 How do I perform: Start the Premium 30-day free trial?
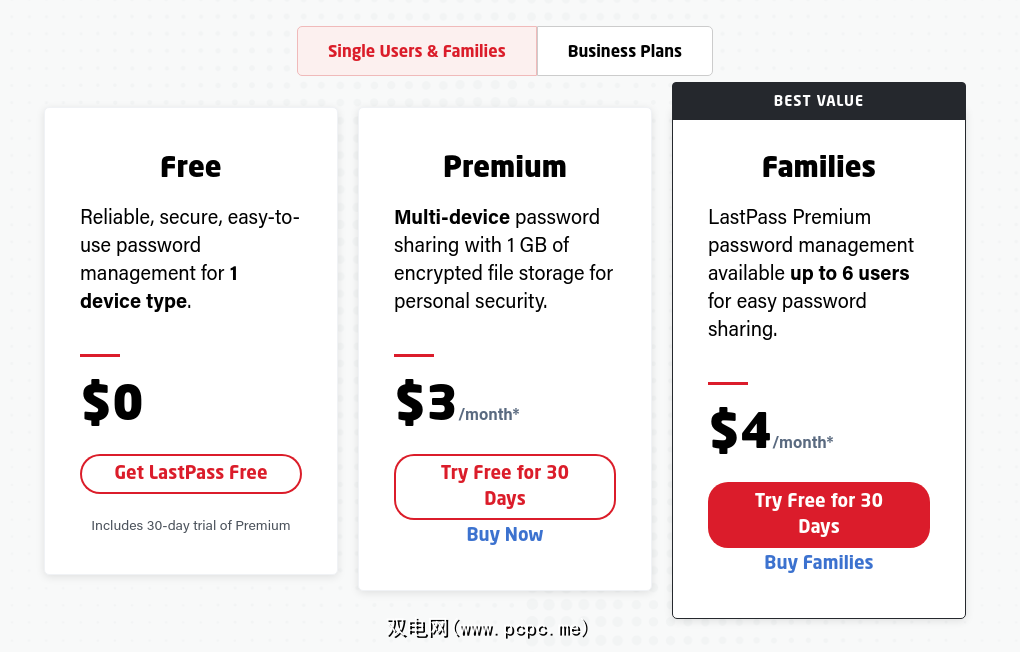505,486
